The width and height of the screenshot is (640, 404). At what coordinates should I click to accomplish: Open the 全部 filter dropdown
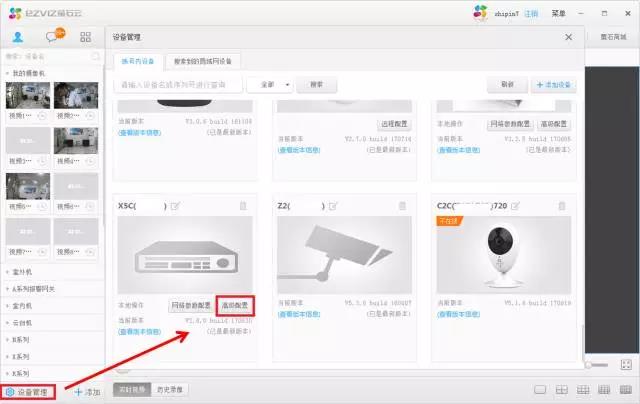coord(269,85)
